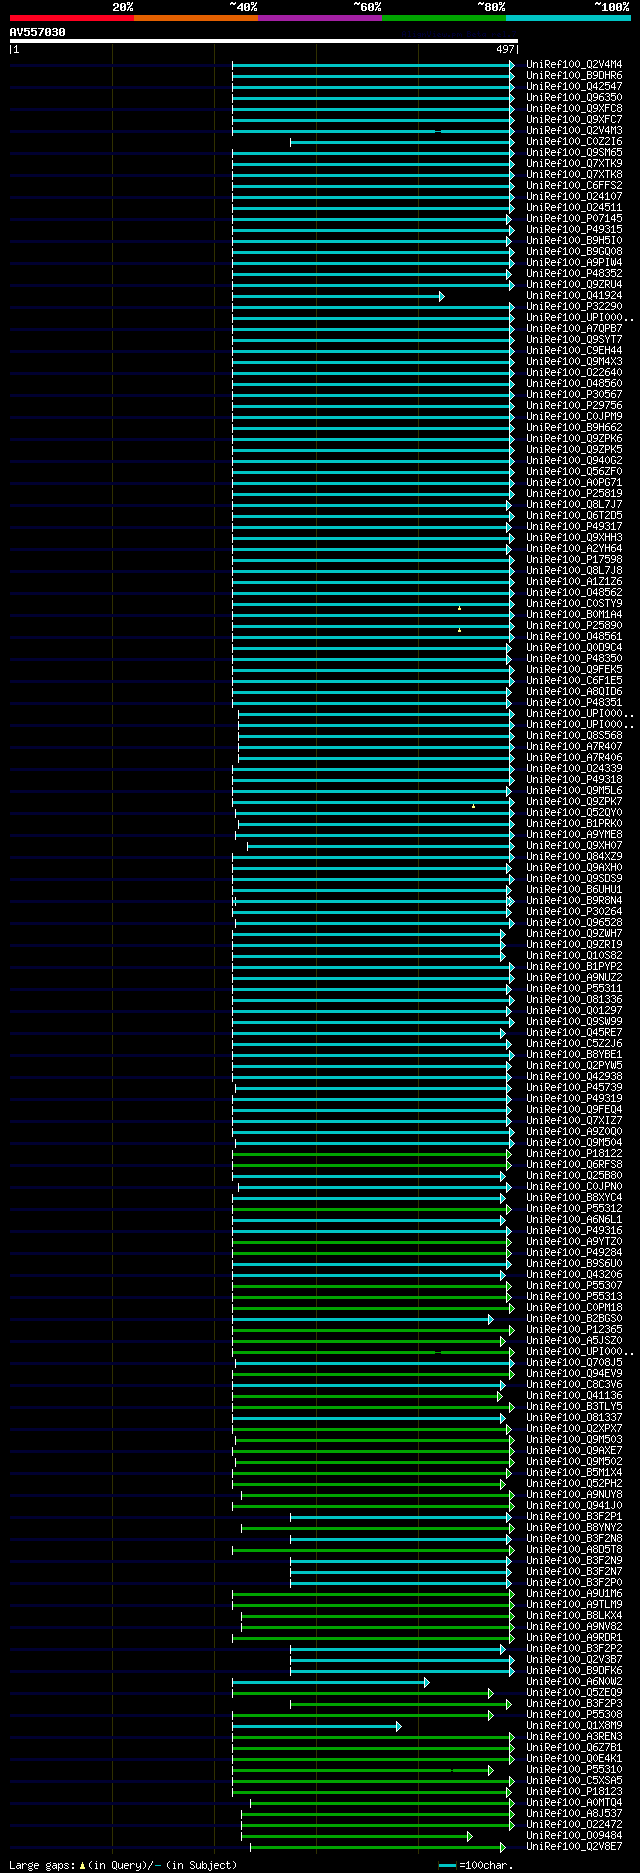The image size is (640, 1873).
Task: Select label UniRef100_Q6T2D5
Action: pyautogui.click(x=574, y=515)
